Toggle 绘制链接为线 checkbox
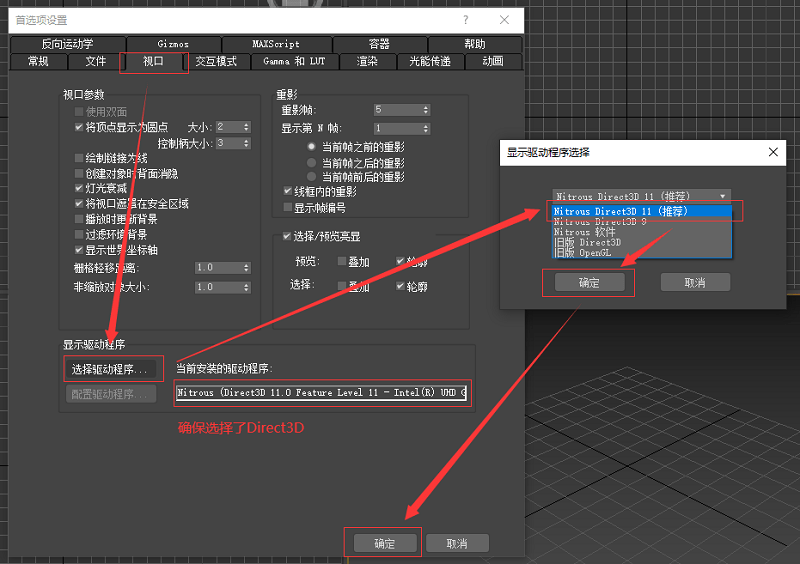The width and height of the screenshot is (800, 564). pos(79,158)
